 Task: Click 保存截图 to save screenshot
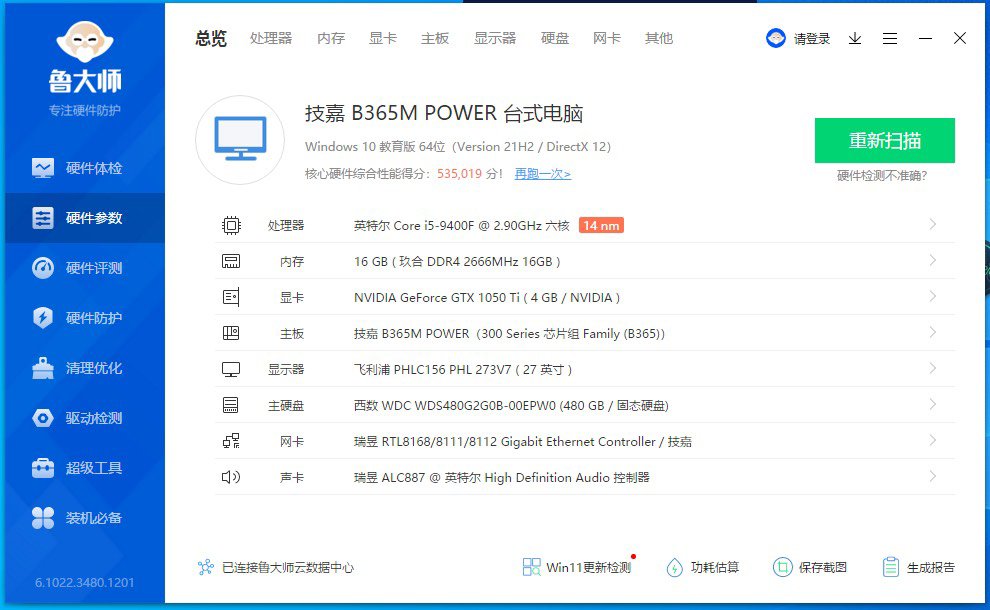coord(809,567)
